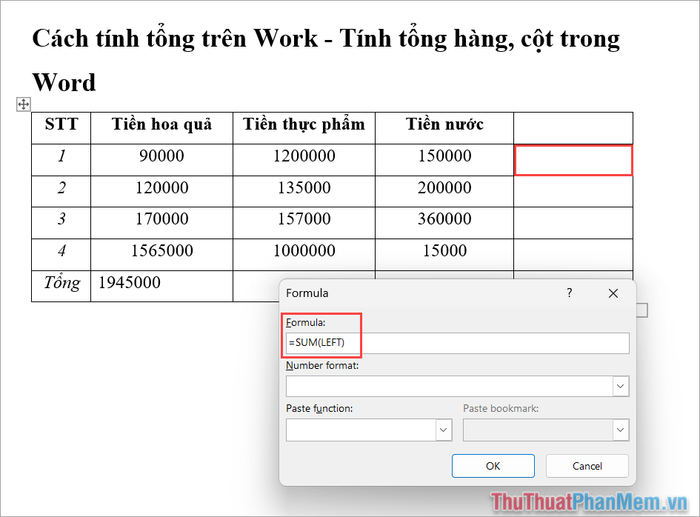The height and width of the screenshot is (517, 700).
Task: Click the STT cell numbered 1
Action: coord(61,160)
